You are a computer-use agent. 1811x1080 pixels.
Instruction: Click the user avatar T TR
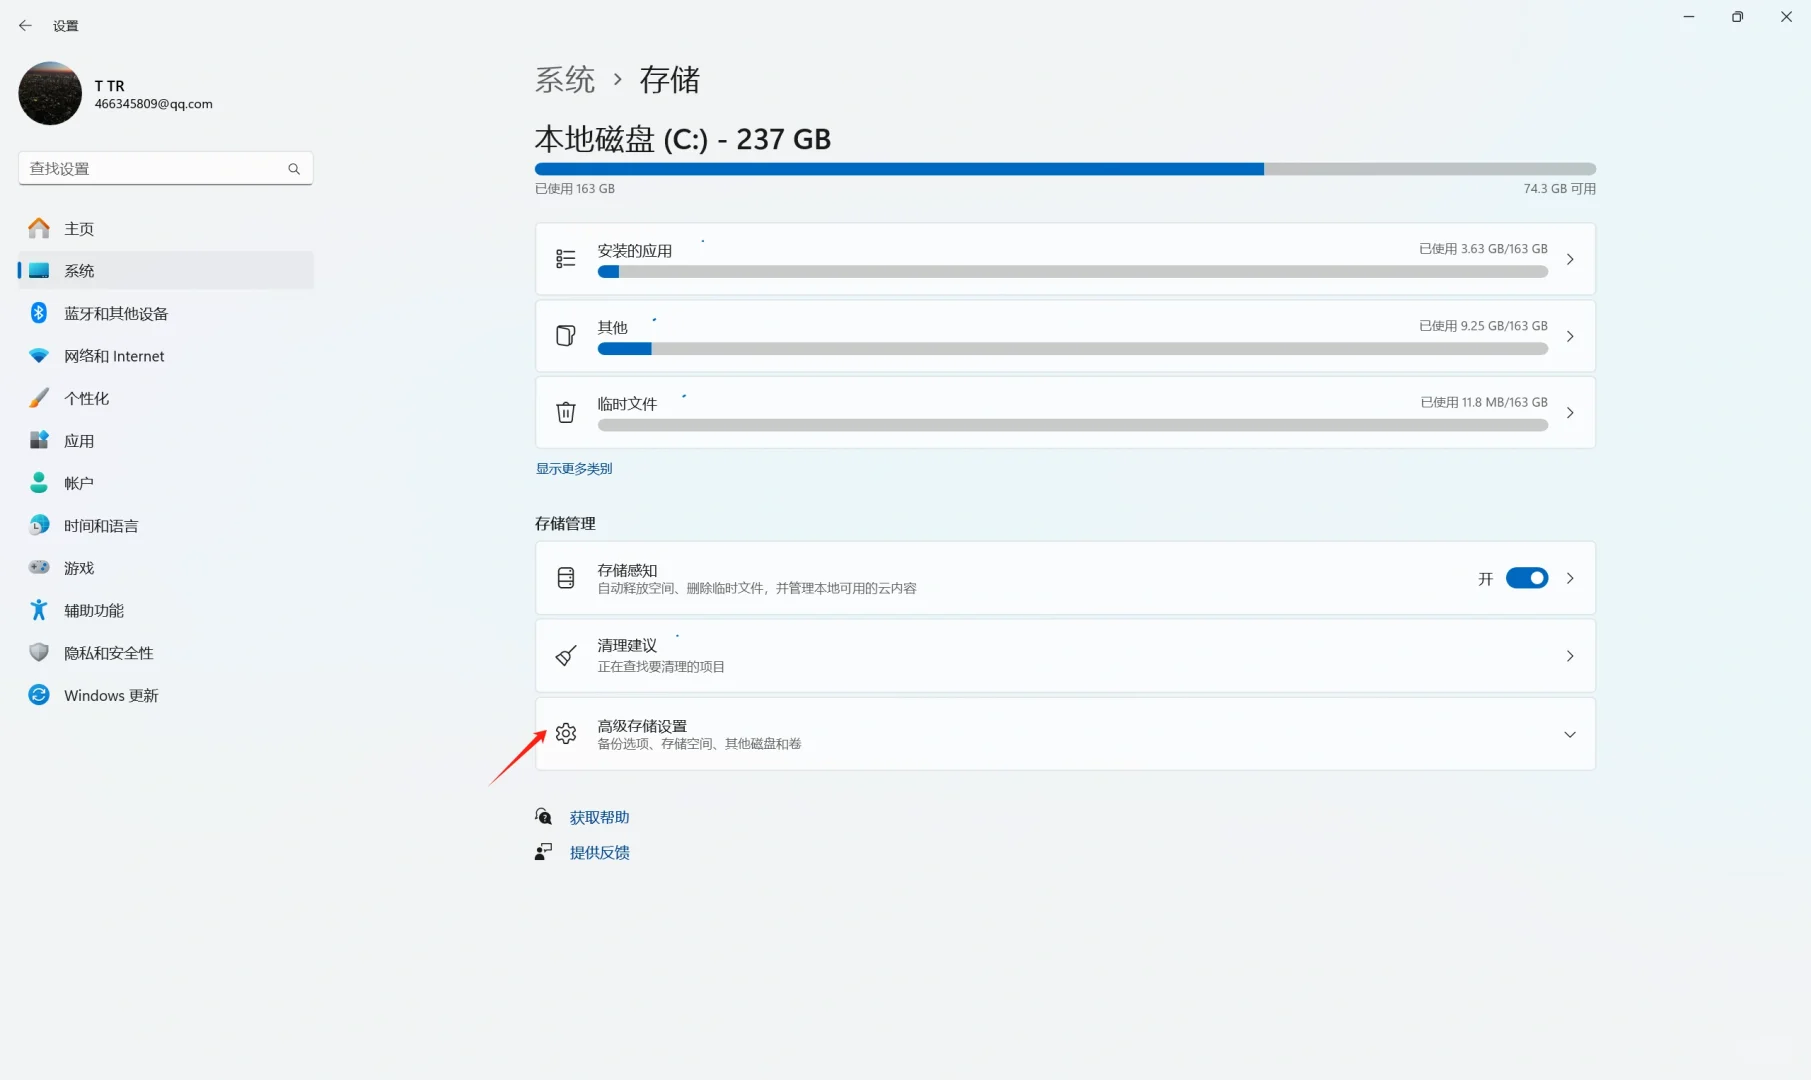click(x=49, y=93)
